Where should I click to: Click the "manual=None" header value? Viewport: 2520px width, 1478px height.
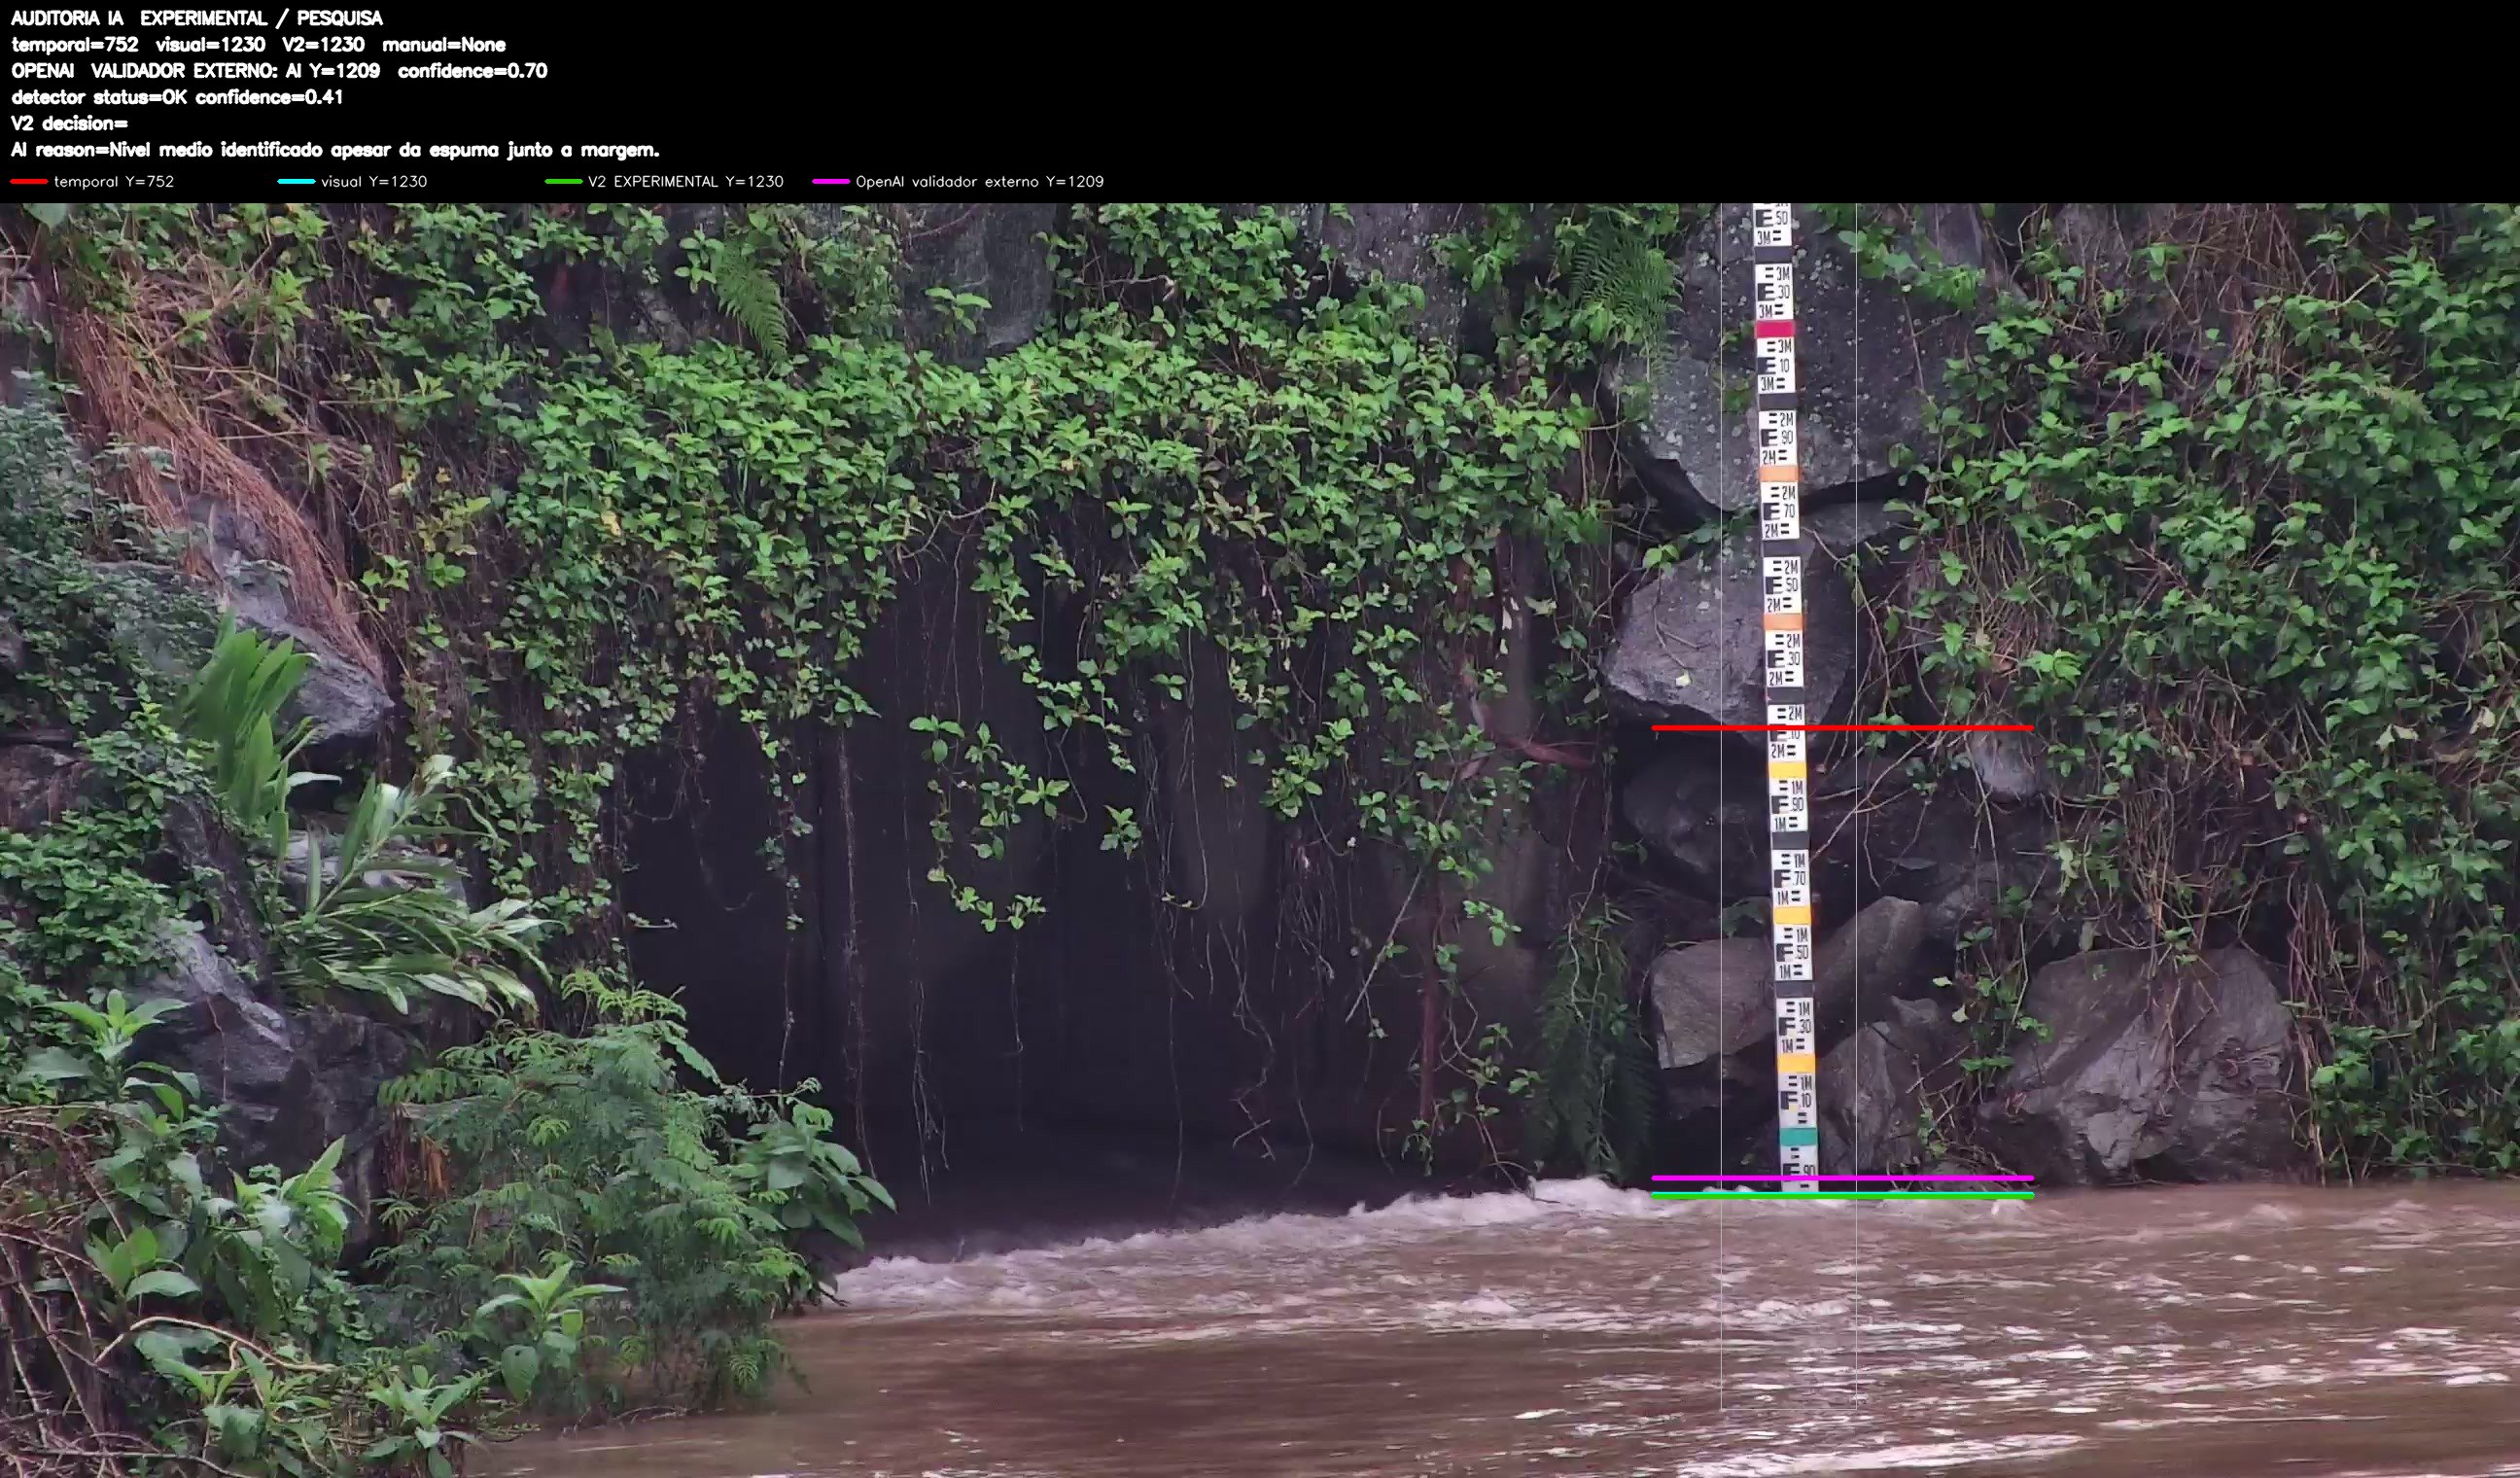click(x=444, y=44)
